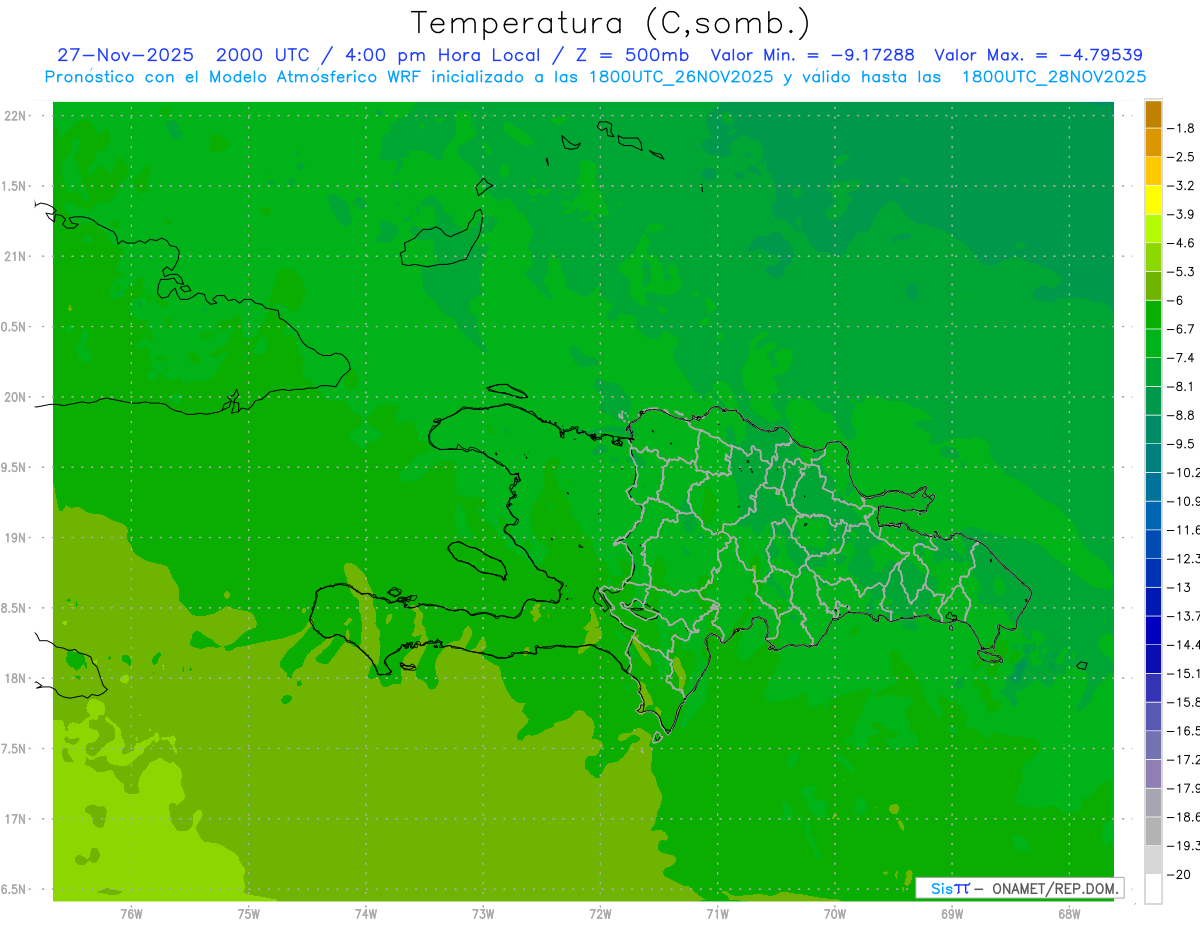Viewport: 1200px width, 927px height.
Task: Click the '1800UTC_26NOV2025' initialization time
Action: click(x=681, y=77)
